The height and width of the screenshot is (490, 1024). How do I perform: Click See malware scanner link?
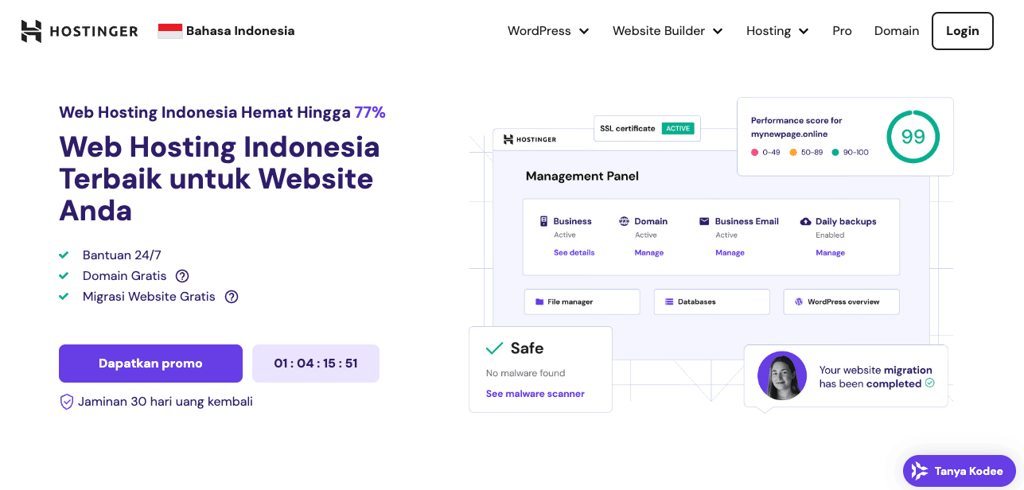pyautogui.click(x=535, y=394)
